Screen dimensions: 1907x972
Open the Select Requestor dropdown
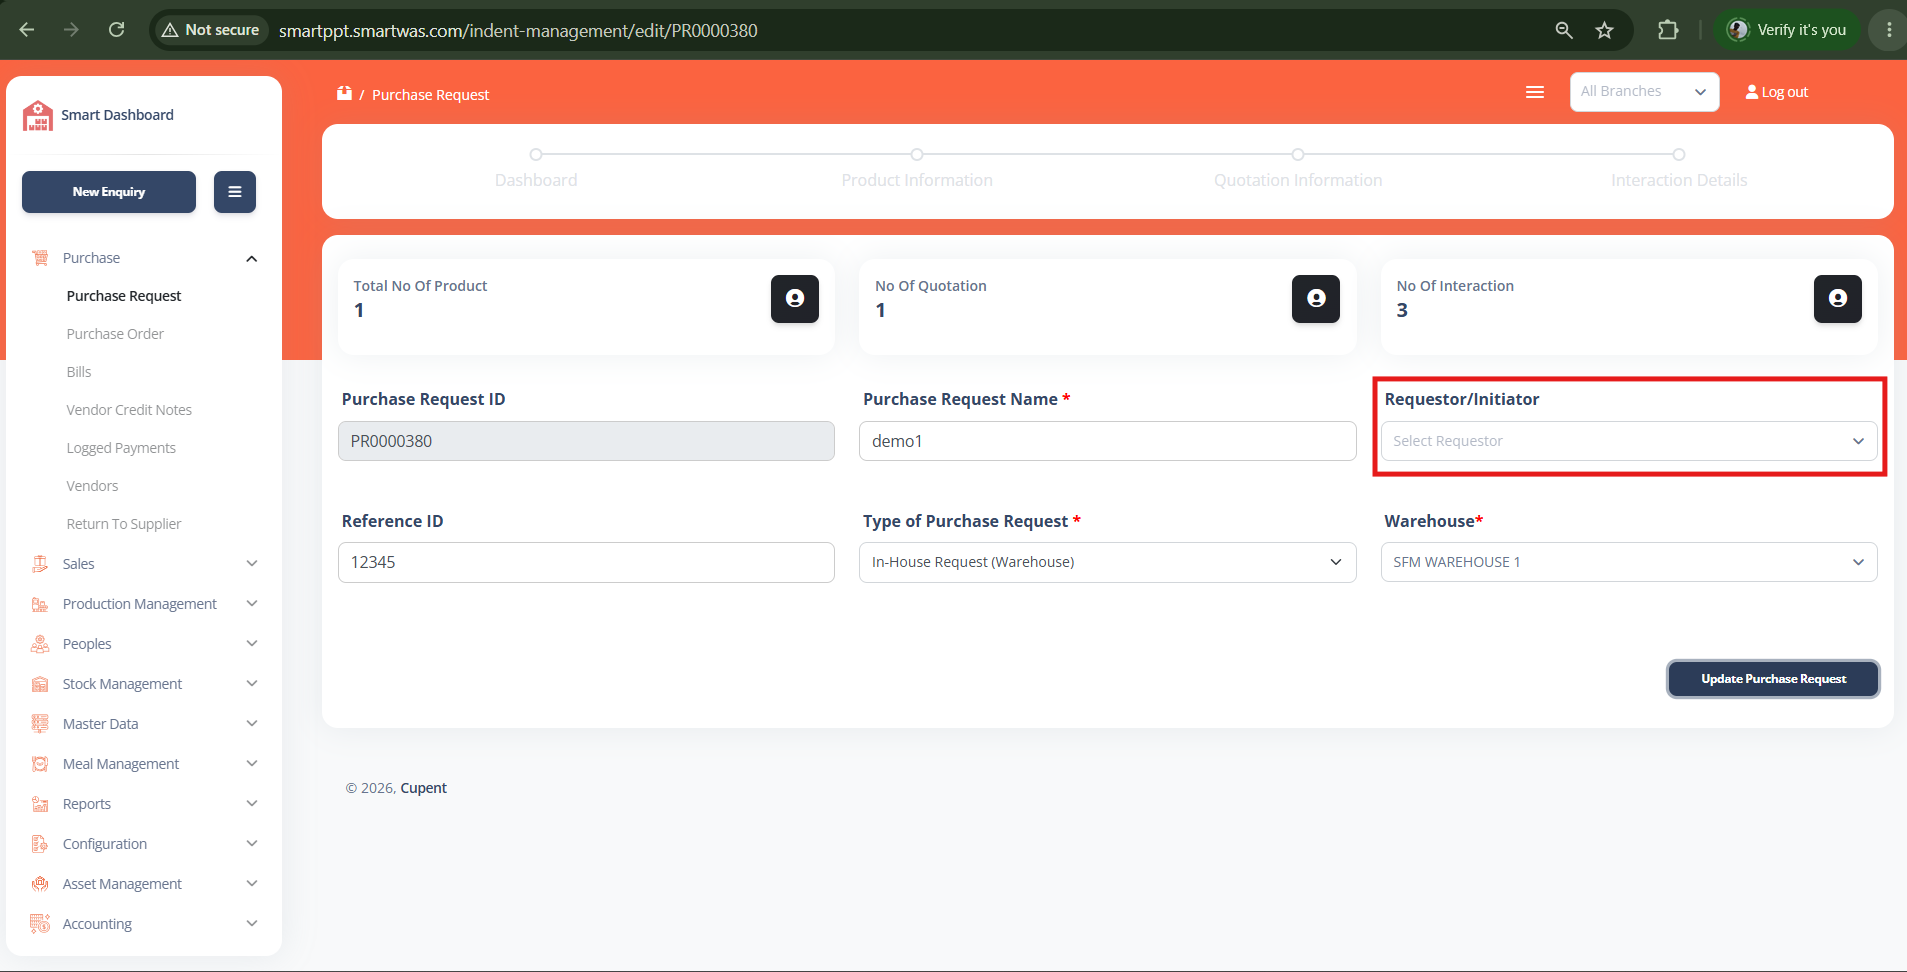pos(1629,441)
